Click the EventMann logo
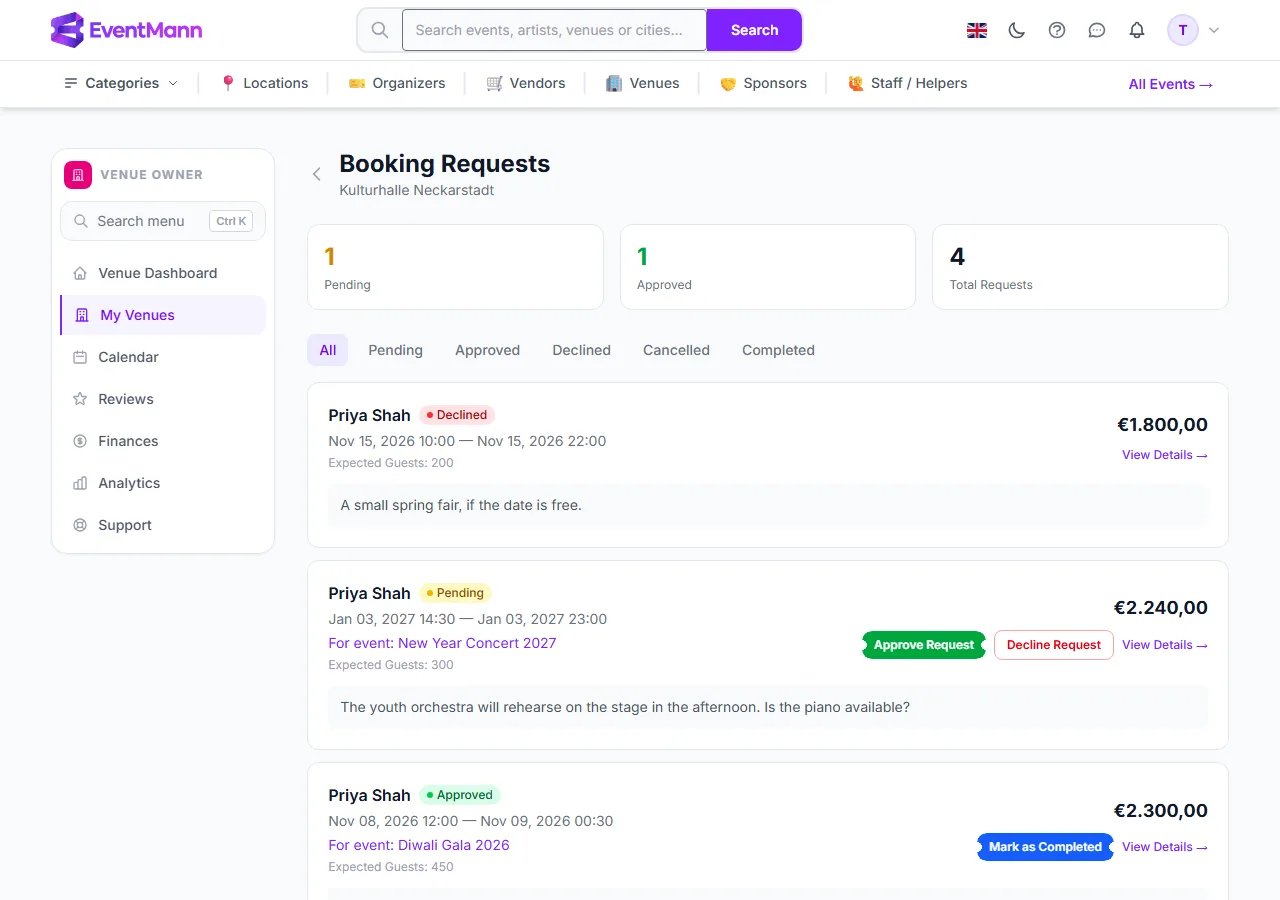The image size is (1280, 900). [x=126, y=30]
